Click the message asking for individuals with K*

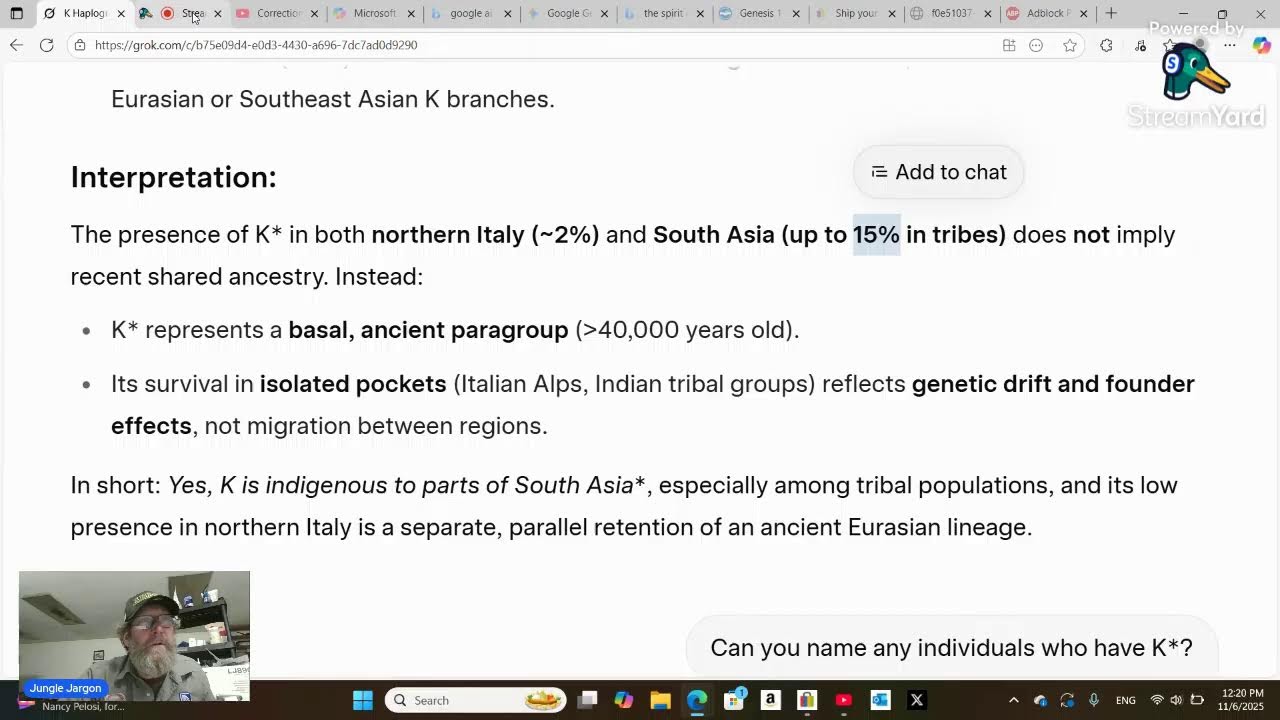(951, 647)
